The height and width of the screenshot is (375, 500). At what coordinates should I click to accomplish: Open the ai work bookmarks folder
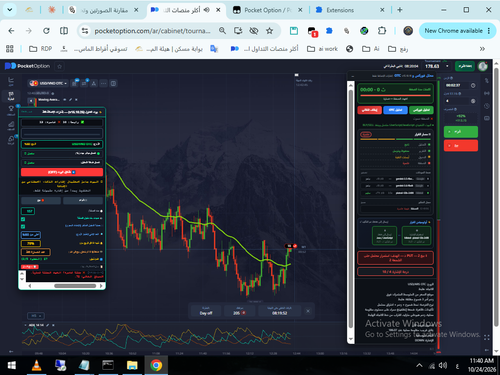[322, 49]
